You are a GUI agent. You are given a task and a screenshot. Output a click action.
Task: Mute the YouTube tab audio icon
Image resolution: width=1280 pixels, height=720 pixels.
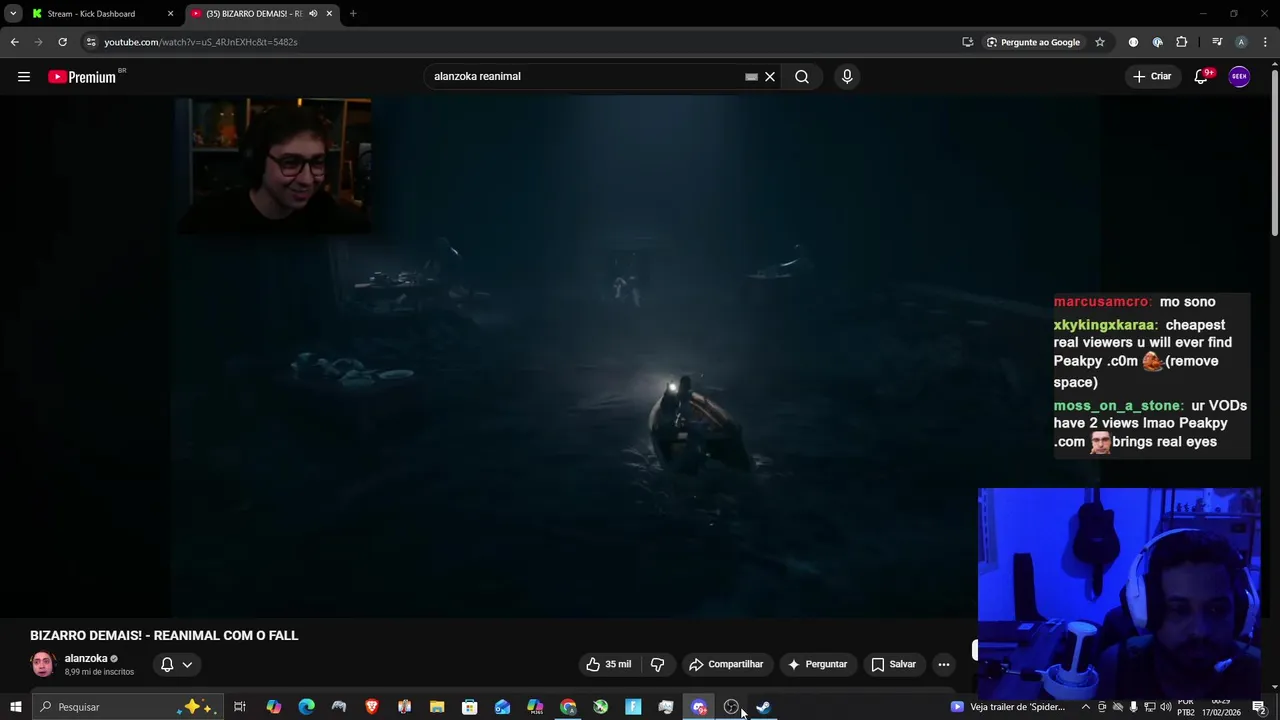coord(313,14)
